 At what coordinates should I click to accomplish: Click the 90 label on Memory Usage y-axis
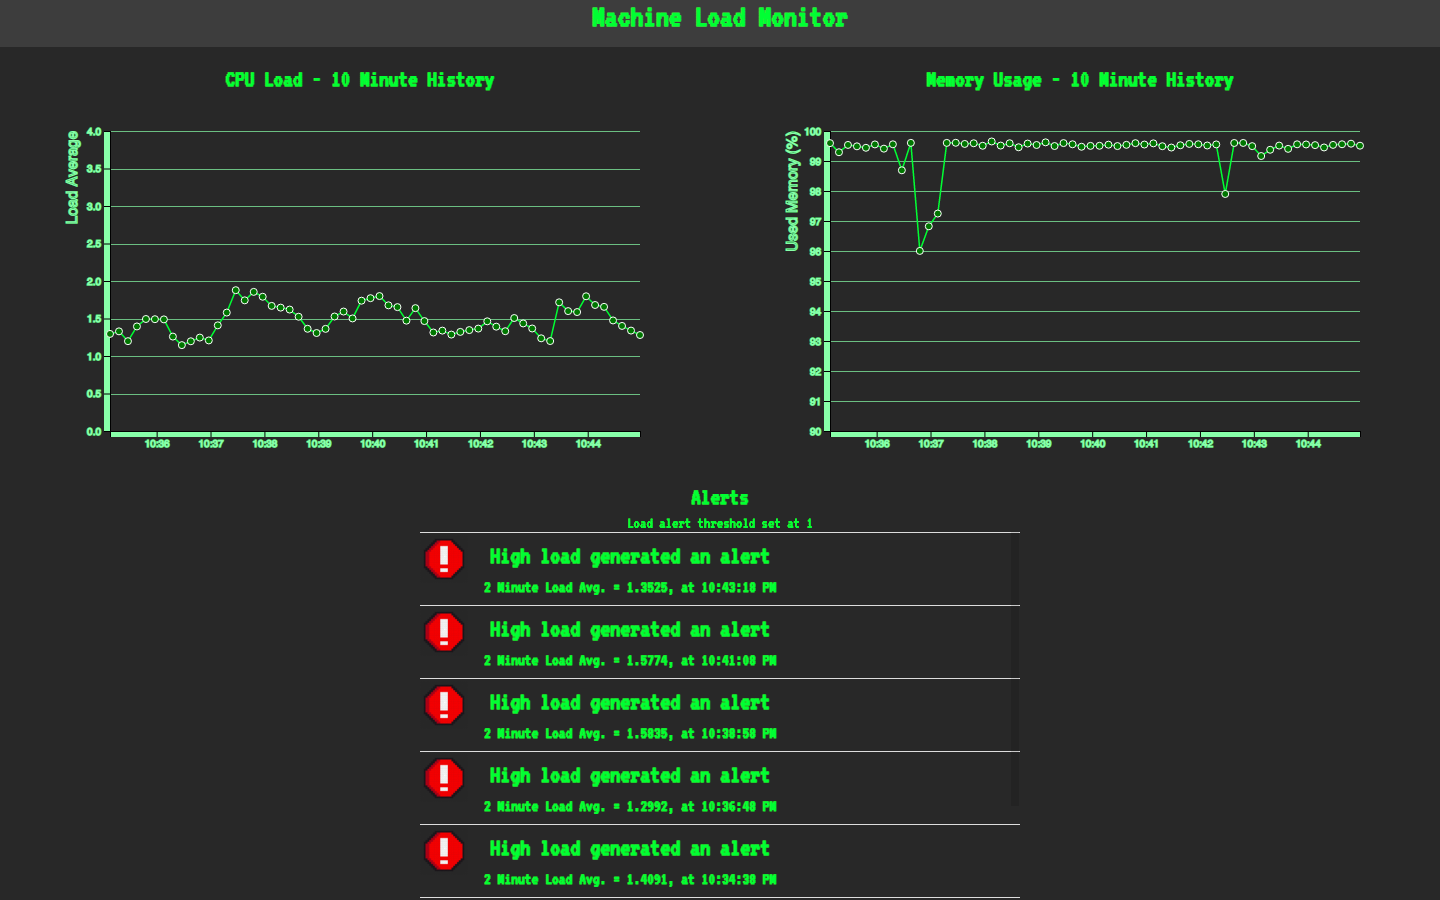(816, 432)
